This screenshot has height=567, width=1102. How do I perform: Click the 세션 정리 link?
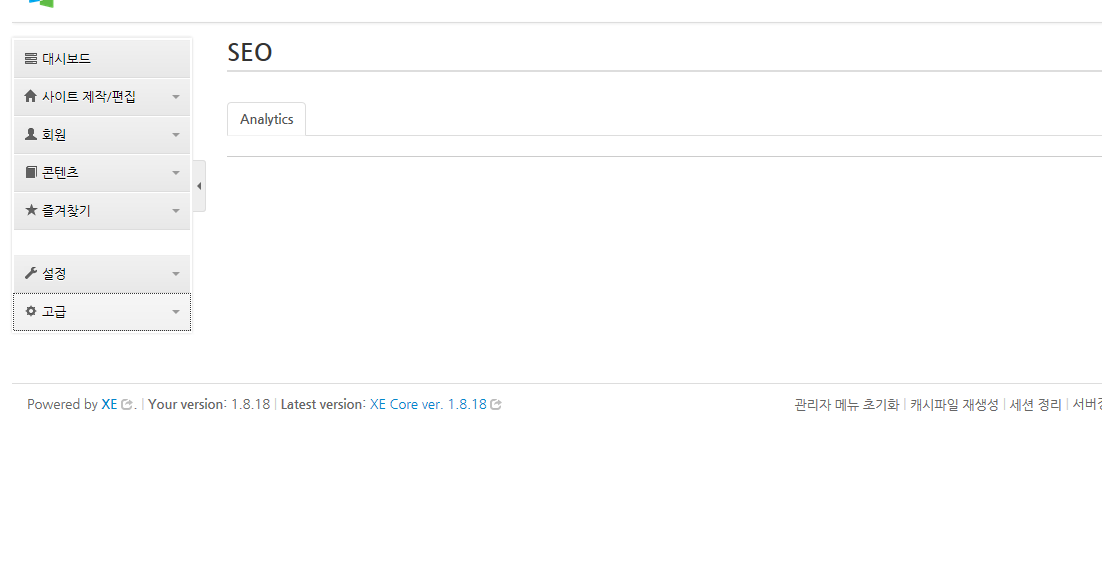1035,405
